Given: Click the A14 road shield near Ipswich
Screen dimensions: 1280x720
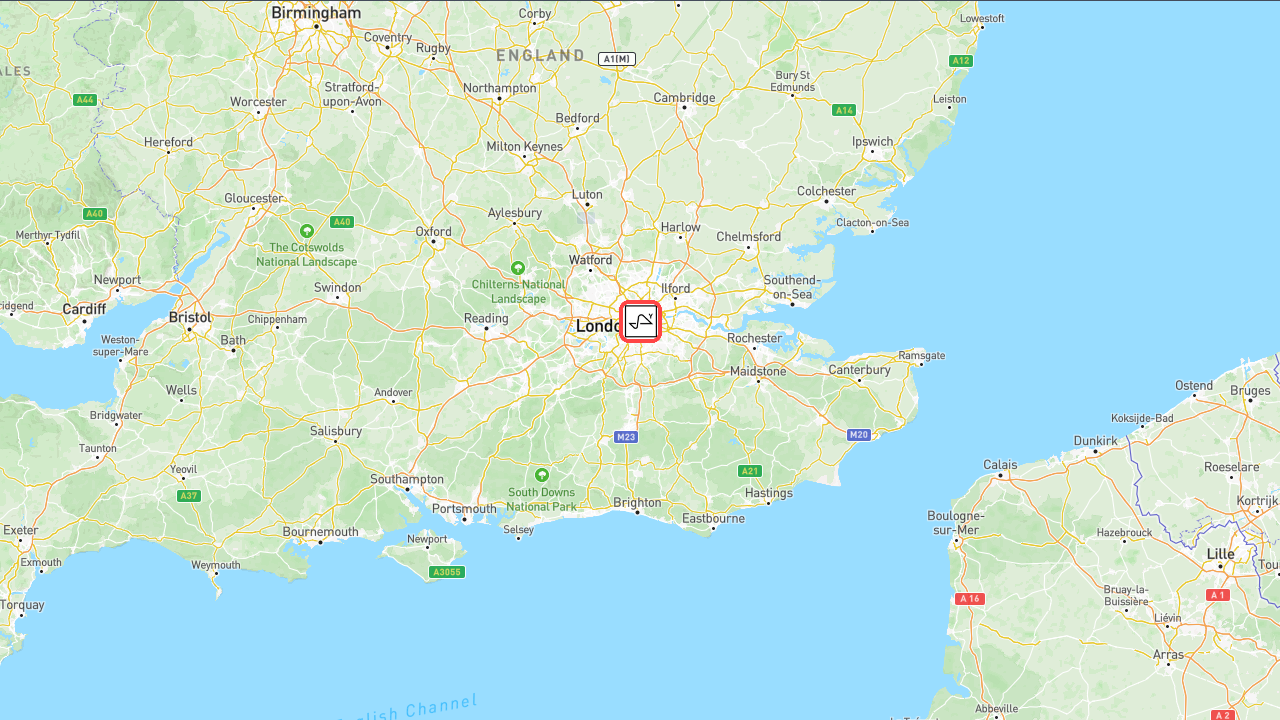Looking at the screenshot, I should (844, 110).
